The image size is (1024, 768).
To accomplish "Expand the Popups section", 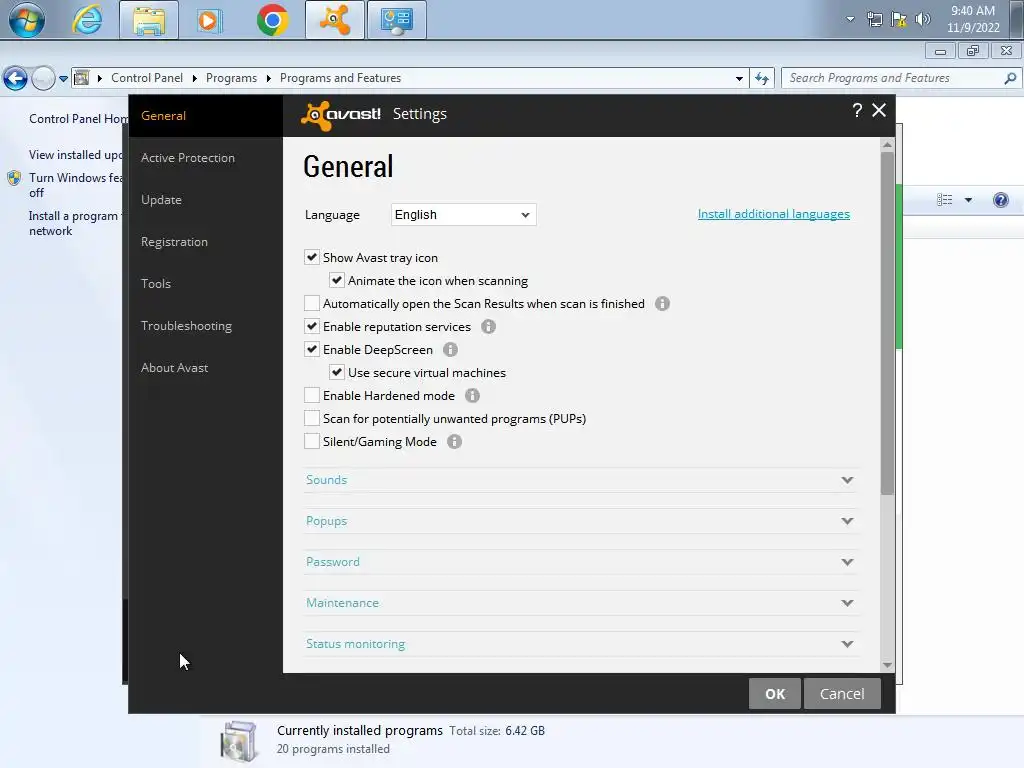I will (x=581, y=521).
